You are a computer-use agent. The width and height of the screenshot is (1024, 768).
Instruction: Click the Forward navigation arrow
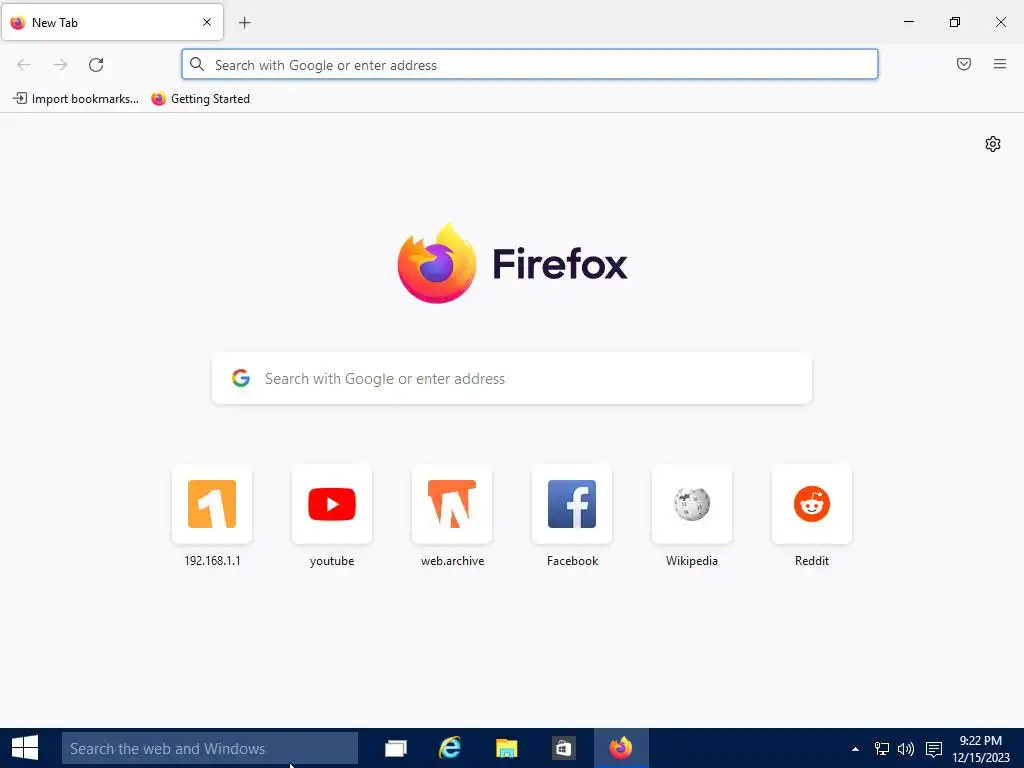pos(60,65)
